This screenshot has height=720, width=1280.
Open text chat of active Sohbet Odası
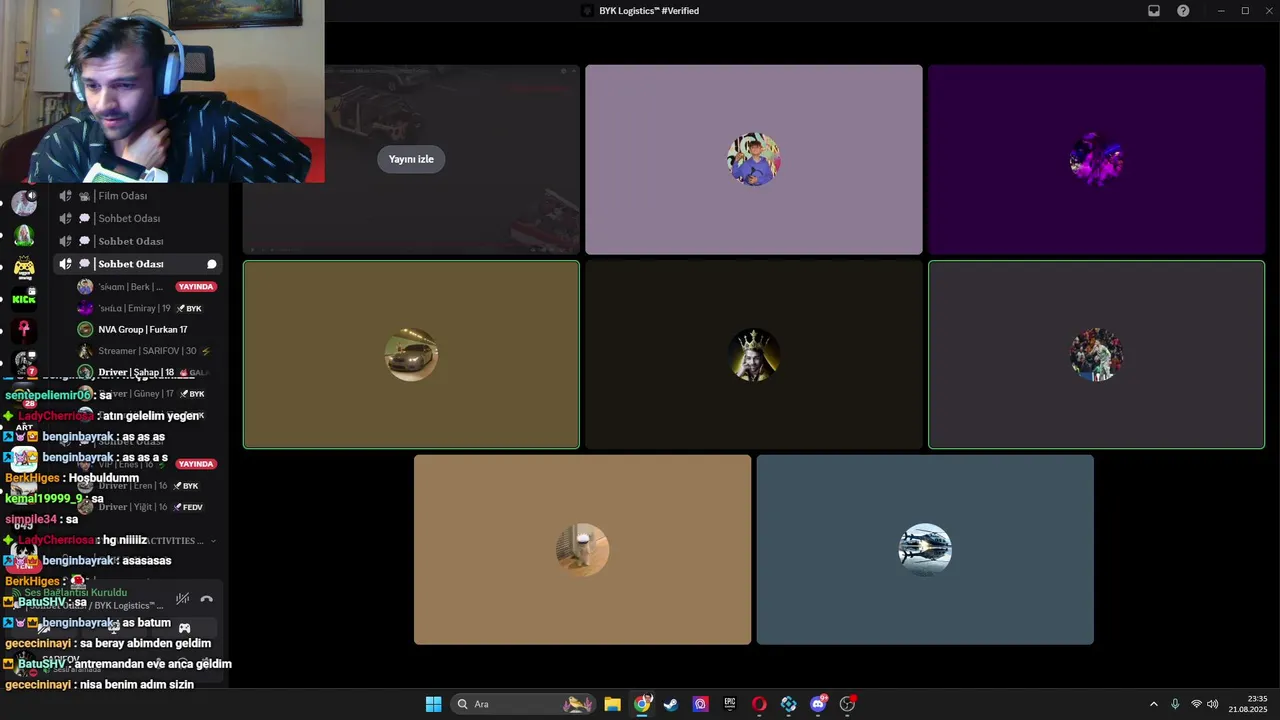pos(212,264)
